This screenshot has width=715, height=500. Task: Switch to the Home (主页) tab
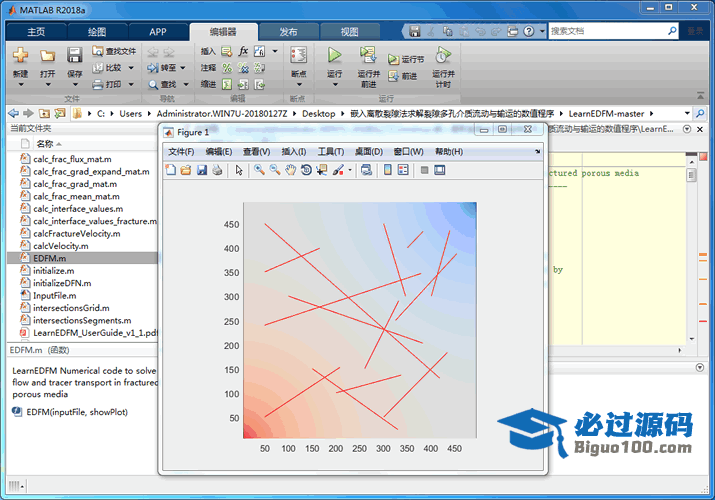[36, 32]
